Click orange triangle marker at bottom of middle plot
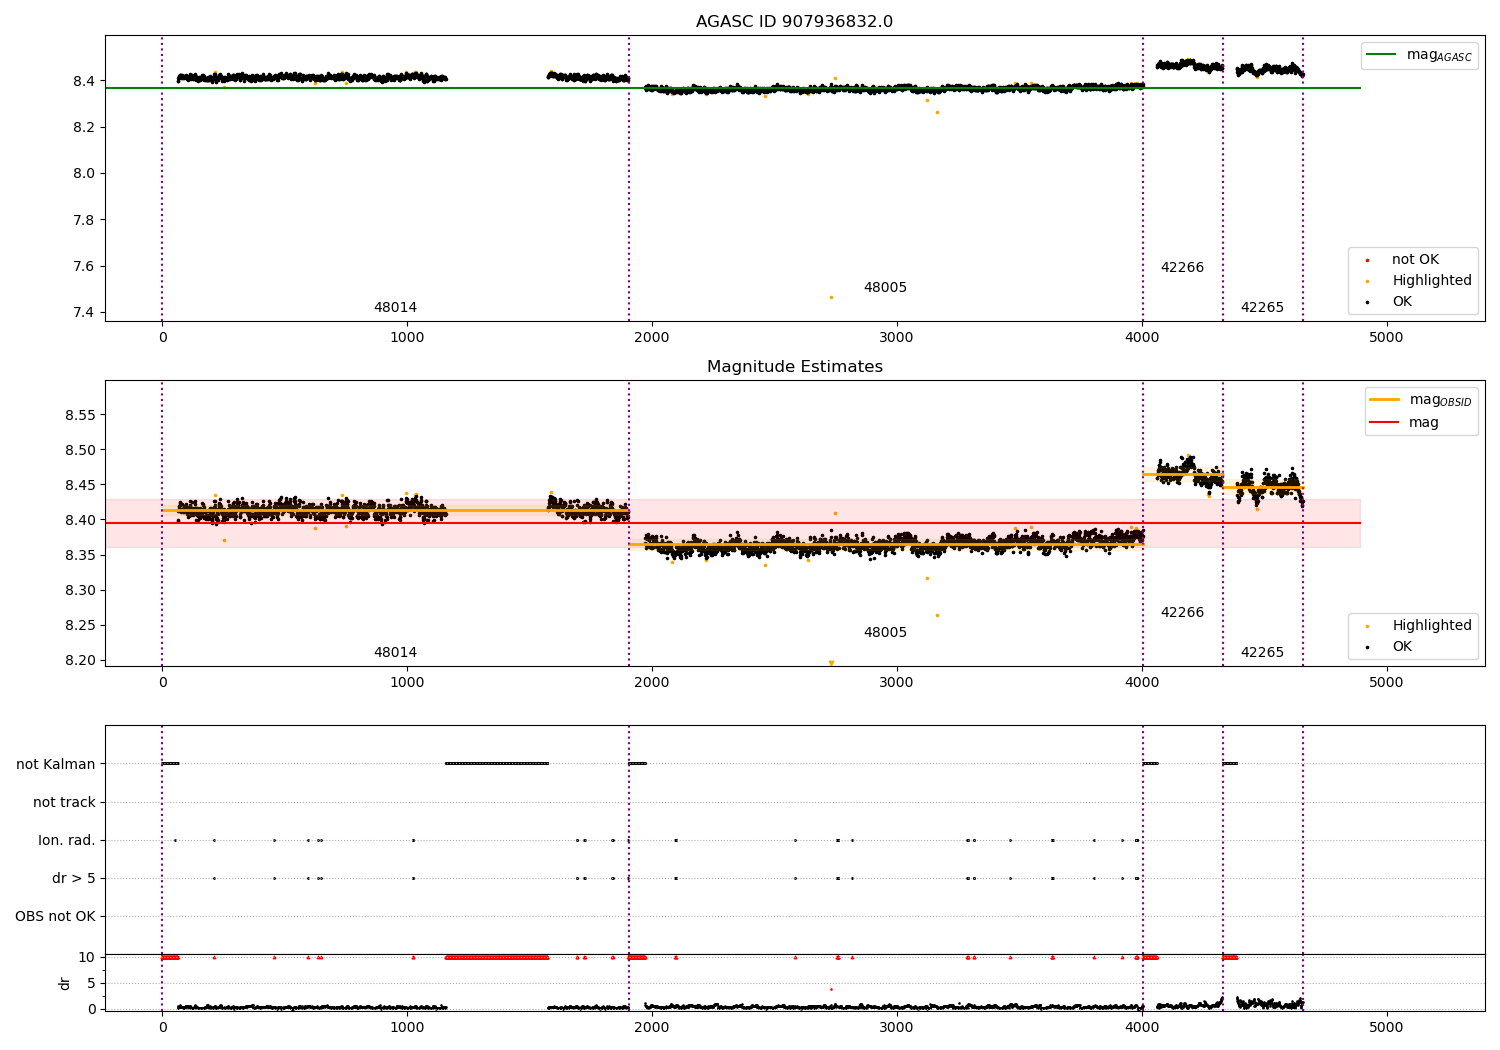 pyautogui.click(x=831, y=663)
